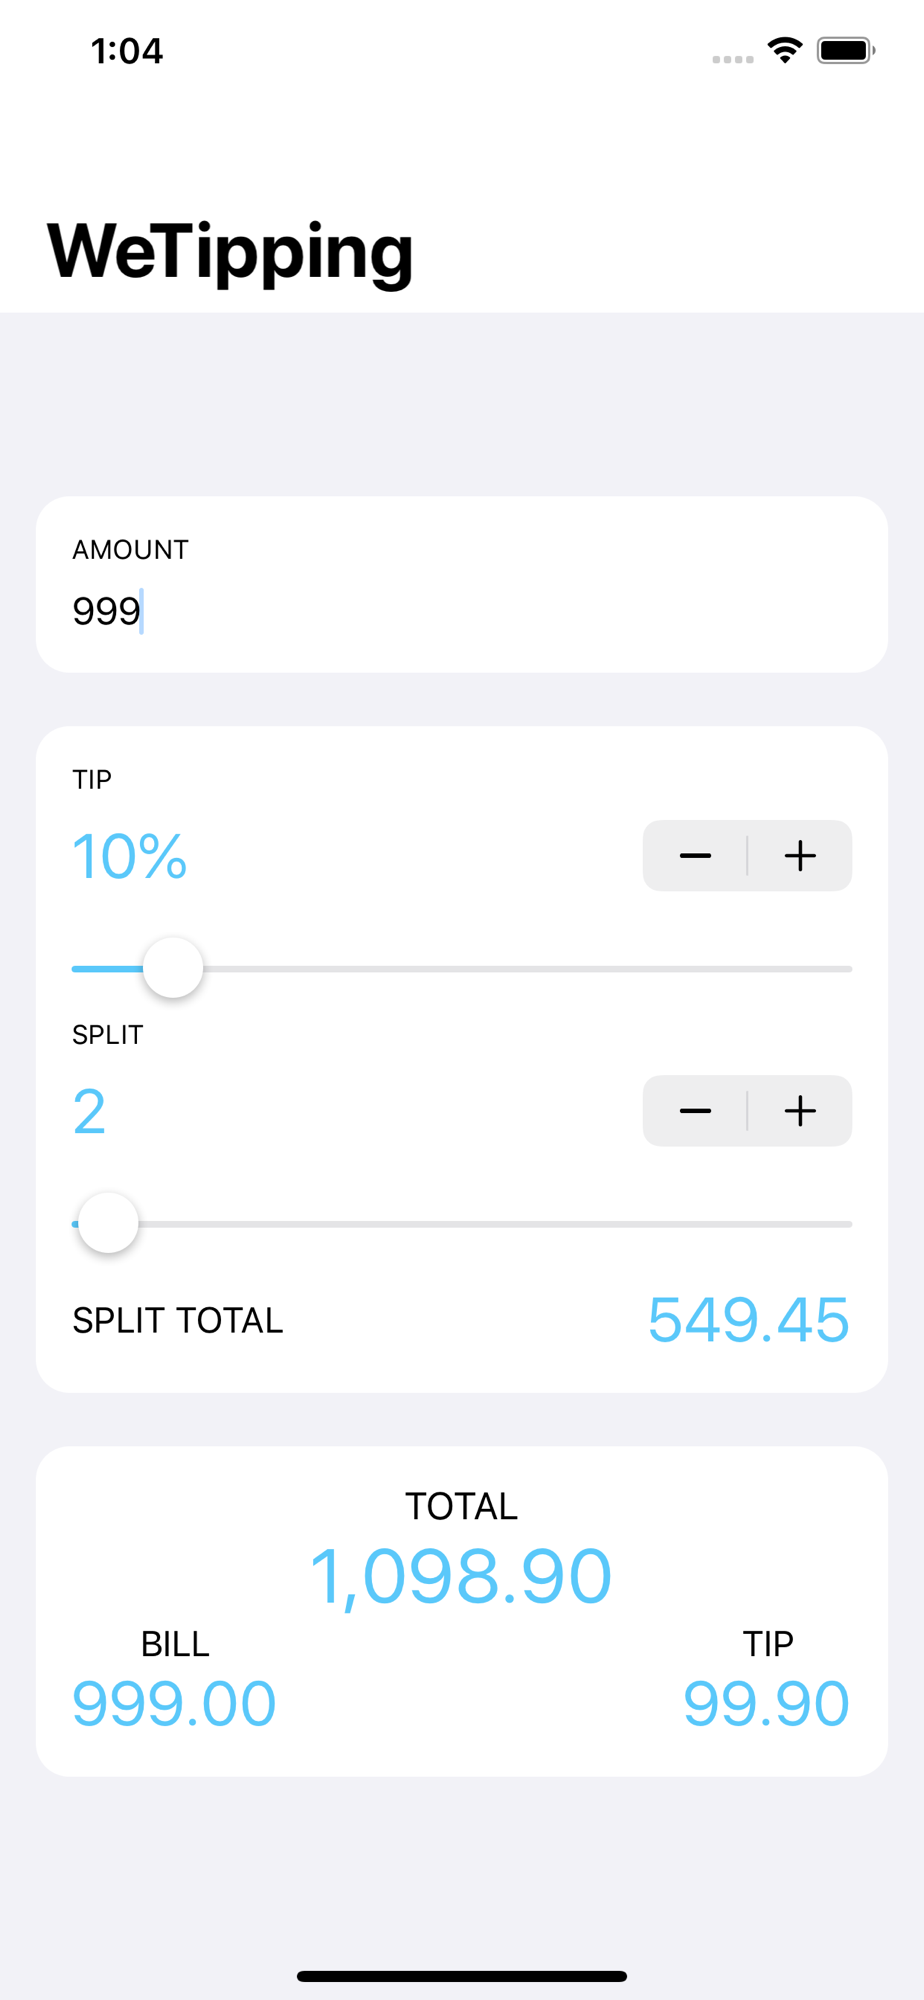Click the tip slider track near its right end
Image resolution: width=924 pixels, height=2000 pixels.
click(820, 969)
